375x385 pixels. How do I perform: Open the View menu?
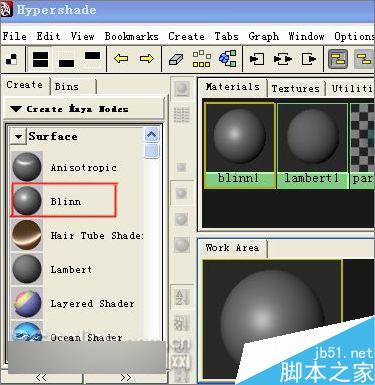(82, 36)
